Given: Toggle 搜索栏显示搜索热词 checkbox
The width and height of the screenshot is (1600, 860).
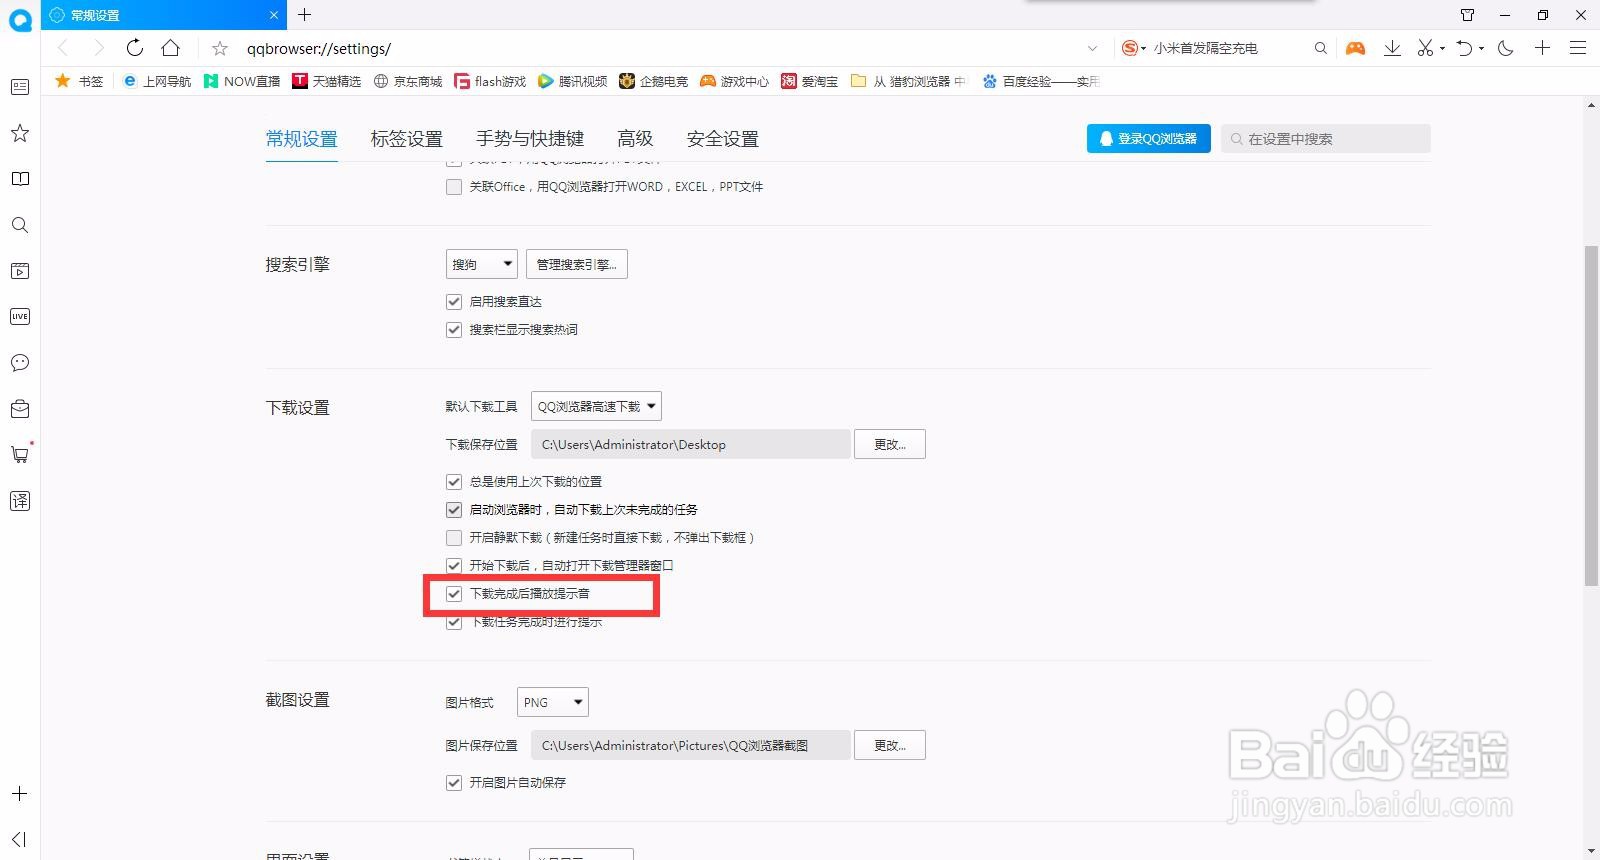Looking at the screenshot, I should (x=454, y=330).
